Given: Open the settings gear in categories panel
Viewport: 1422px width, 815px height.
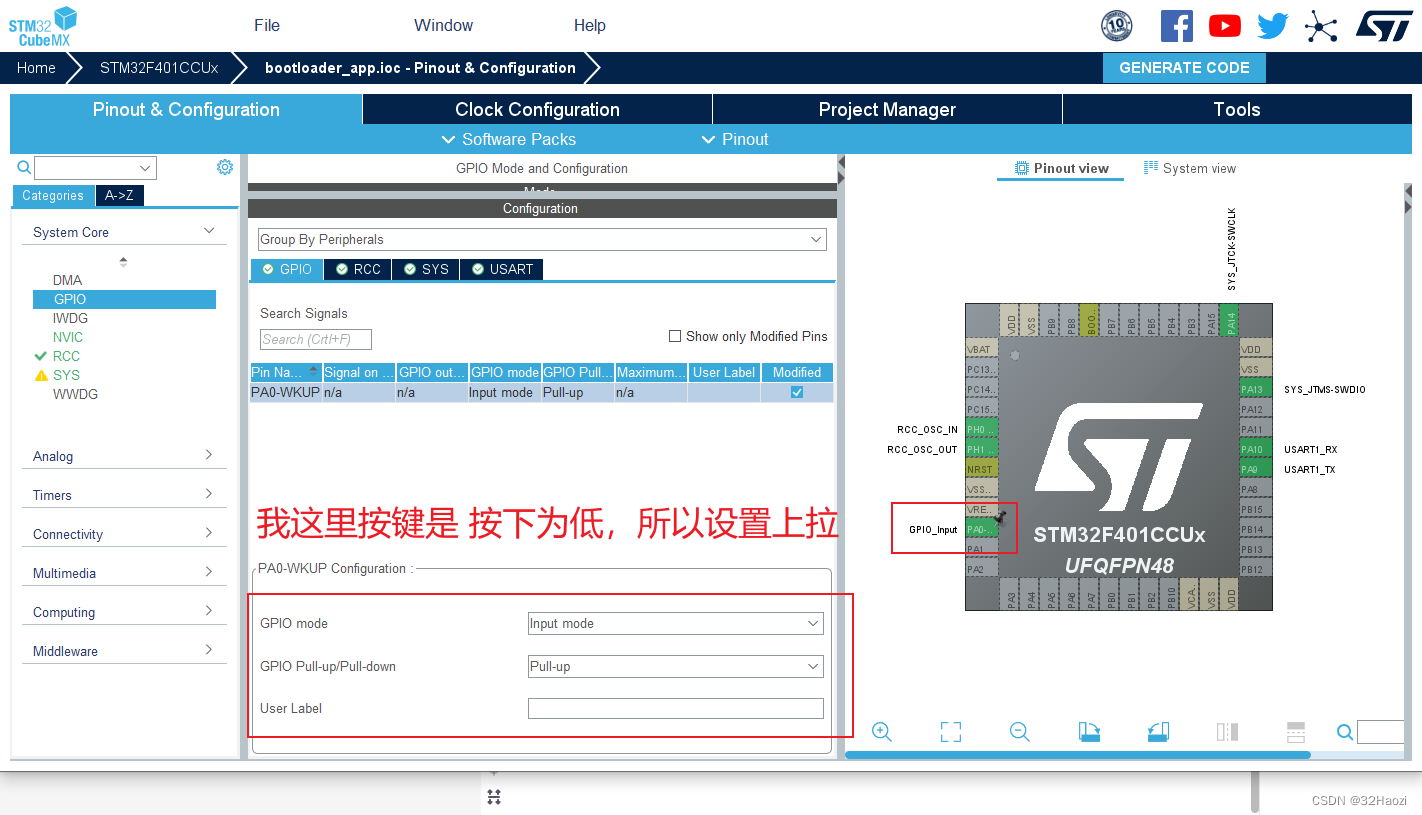Looking at the screenshot, I should pyautogui.click(x=225, y=167).
